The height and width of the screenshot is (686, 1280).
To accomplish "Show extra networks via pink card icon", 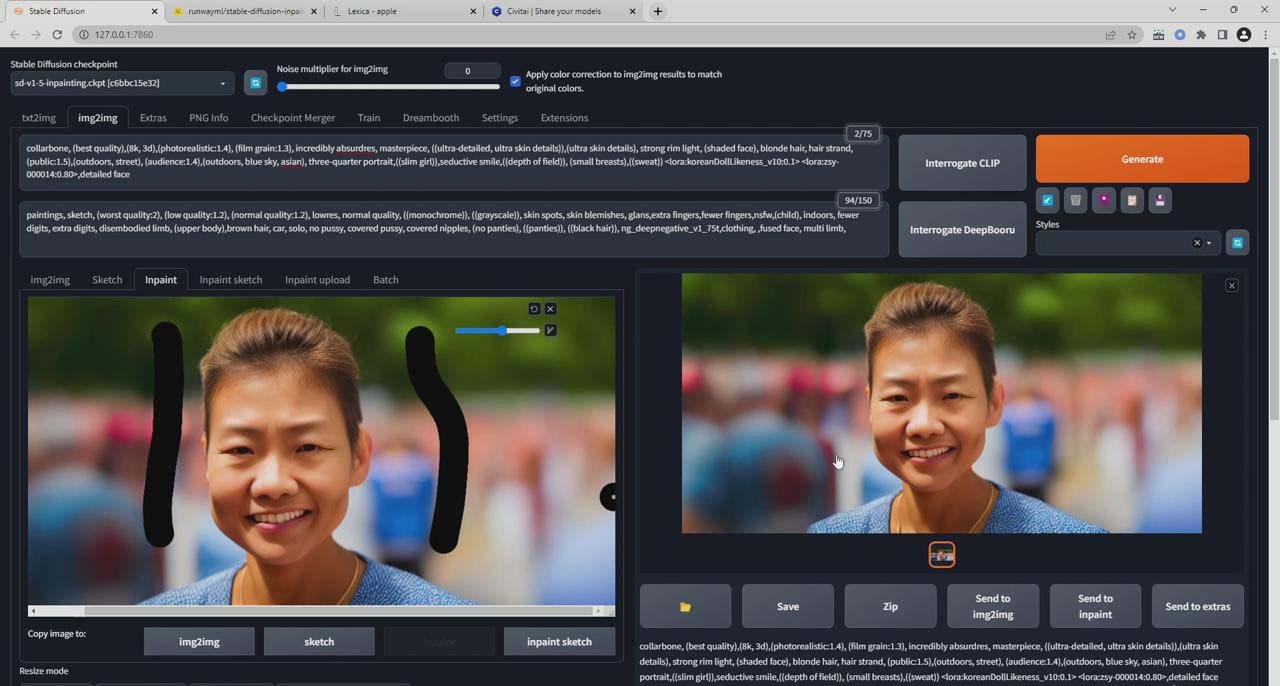I will [1104, 200].
